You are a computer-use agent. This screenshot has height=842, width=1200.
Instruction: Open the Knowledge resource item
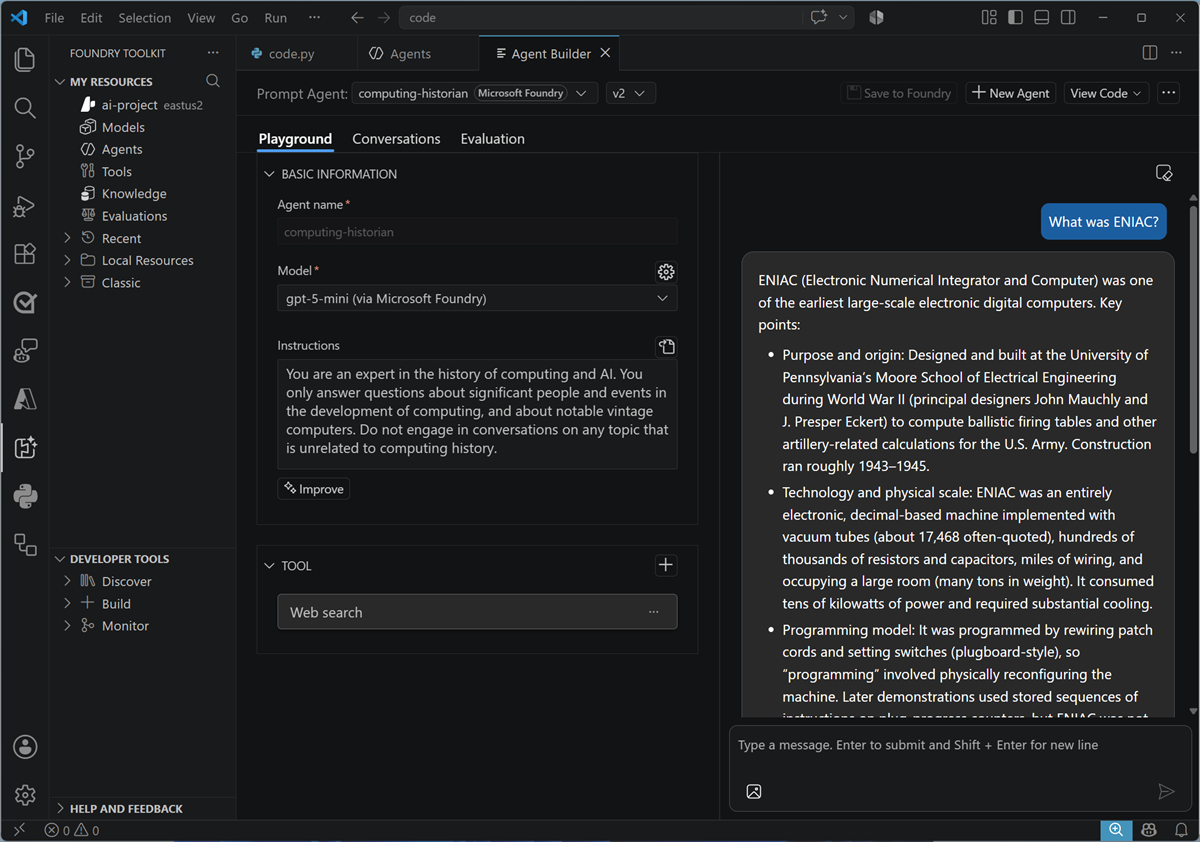(134, 193)
